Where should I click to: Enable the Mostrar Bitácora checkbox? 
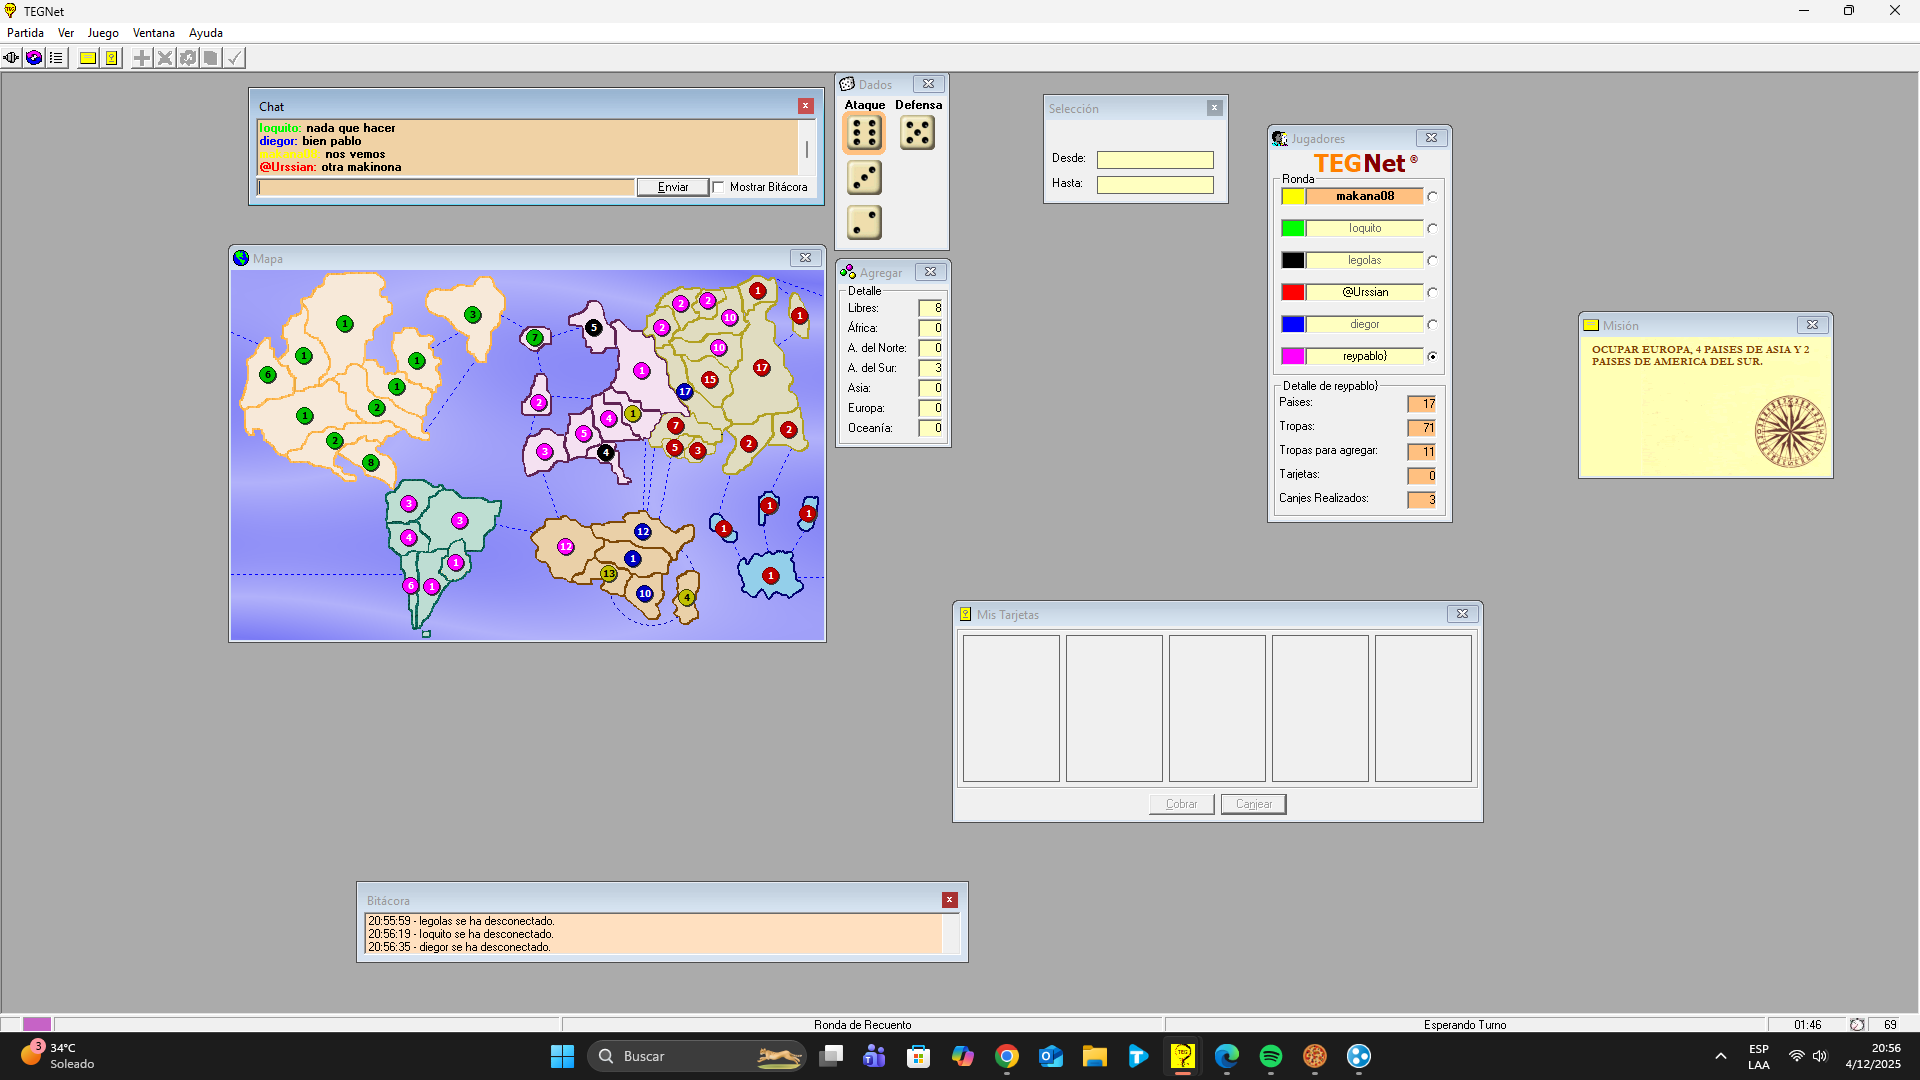pos(718,187)
